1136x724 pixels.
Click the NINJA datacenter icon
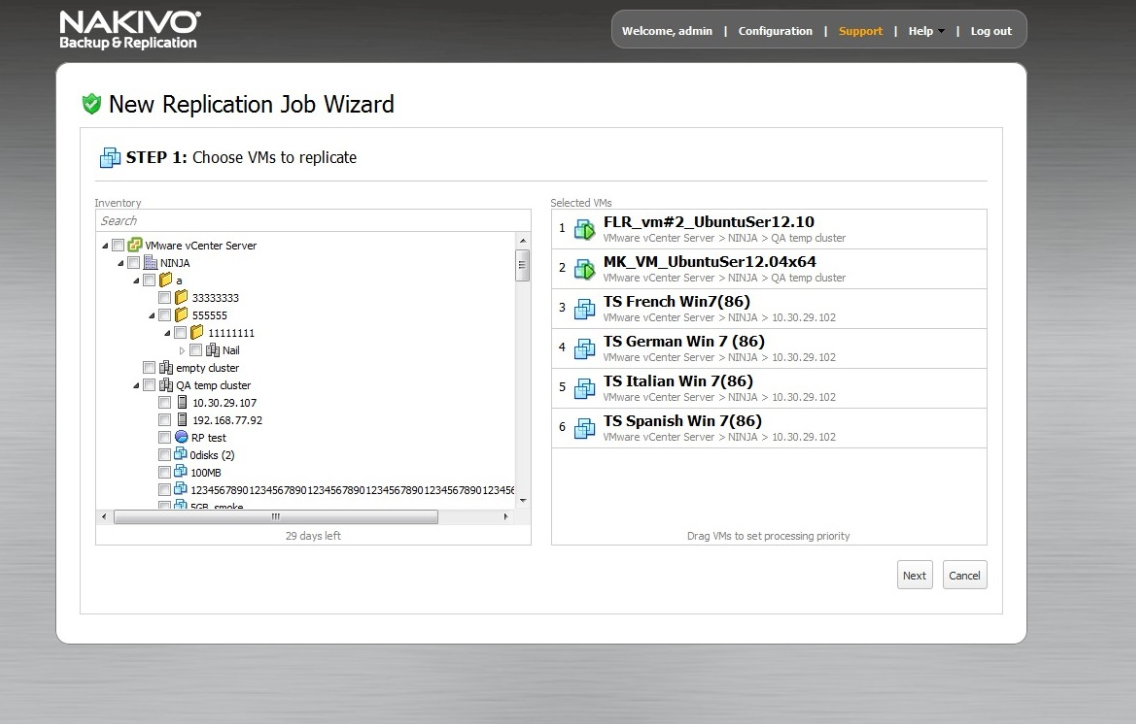pos(151,262)
